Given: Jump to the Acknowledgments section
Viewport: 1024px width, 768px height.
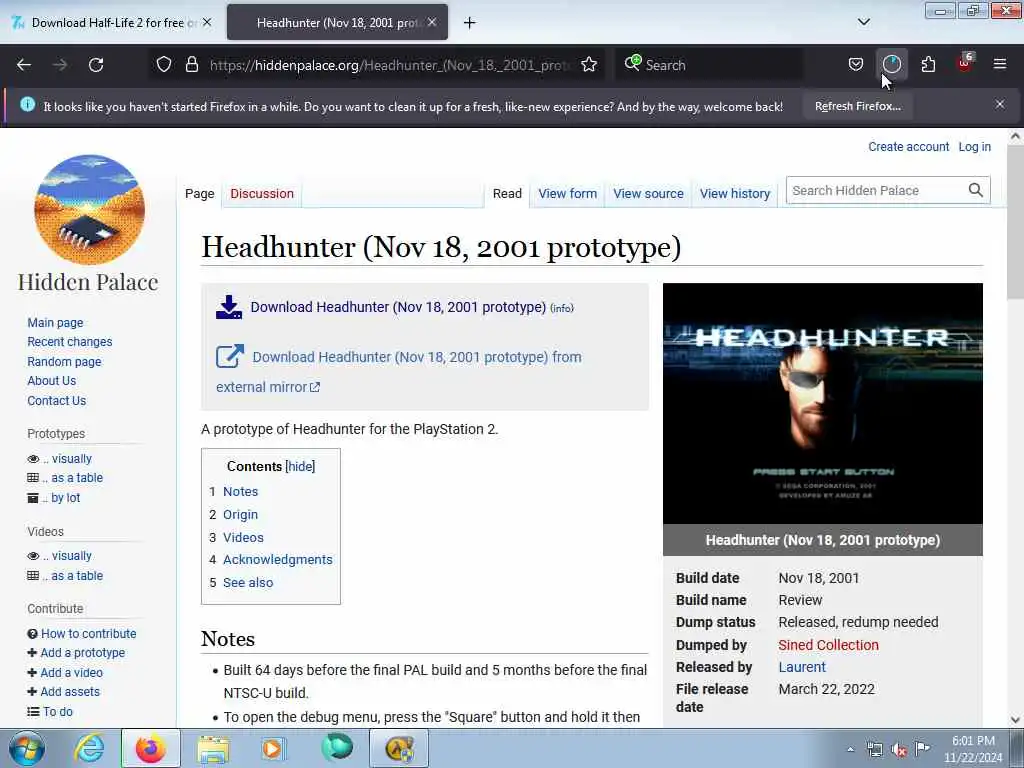Looking at the screenshot, I should [278, 560].
